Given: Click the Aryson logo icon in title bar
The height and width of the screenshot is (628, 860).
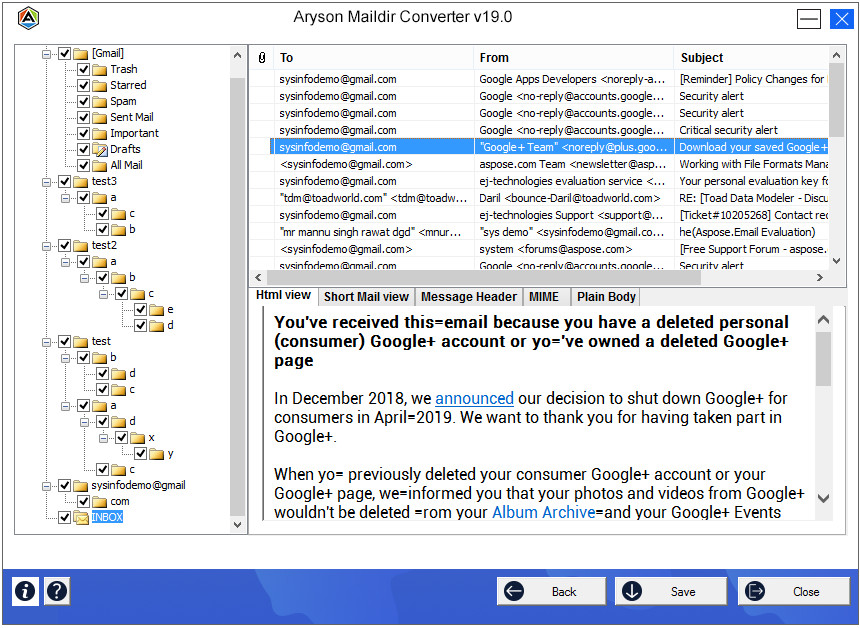Looking at the screenshot, I should click(x=29, y=19).
